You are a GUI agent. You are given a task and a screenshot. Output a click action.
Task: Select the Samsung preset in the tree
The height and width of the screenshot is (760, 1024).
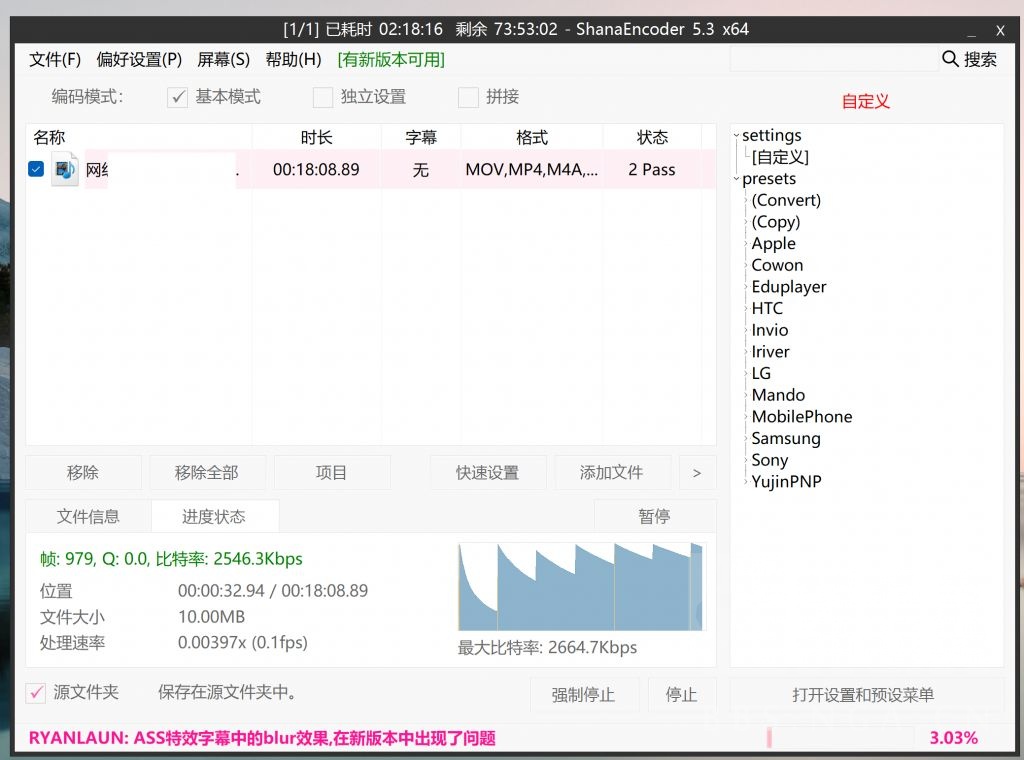786,438
